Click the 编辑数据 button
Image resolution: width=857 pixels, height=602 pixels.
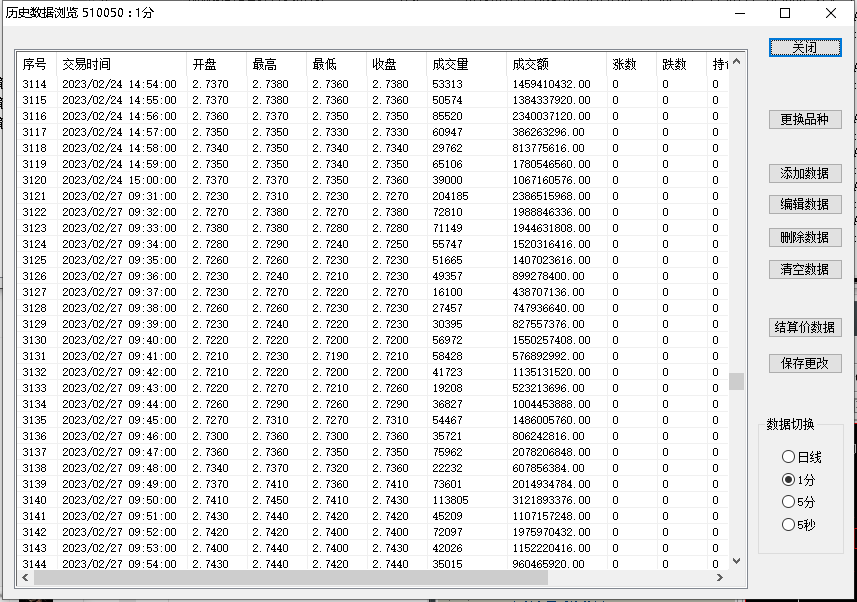click(804, 205)
